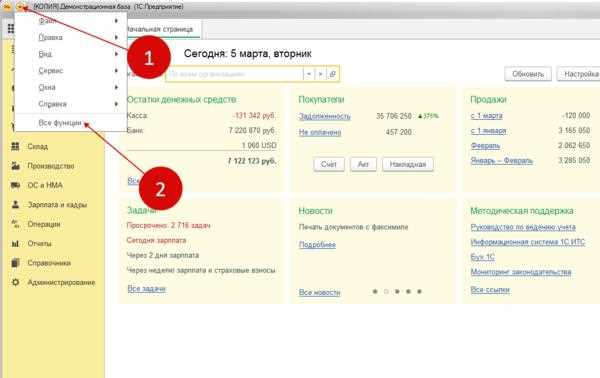The image size is (600, 378).
Task: Select the second news carousel dot
Action: [386, 292]
